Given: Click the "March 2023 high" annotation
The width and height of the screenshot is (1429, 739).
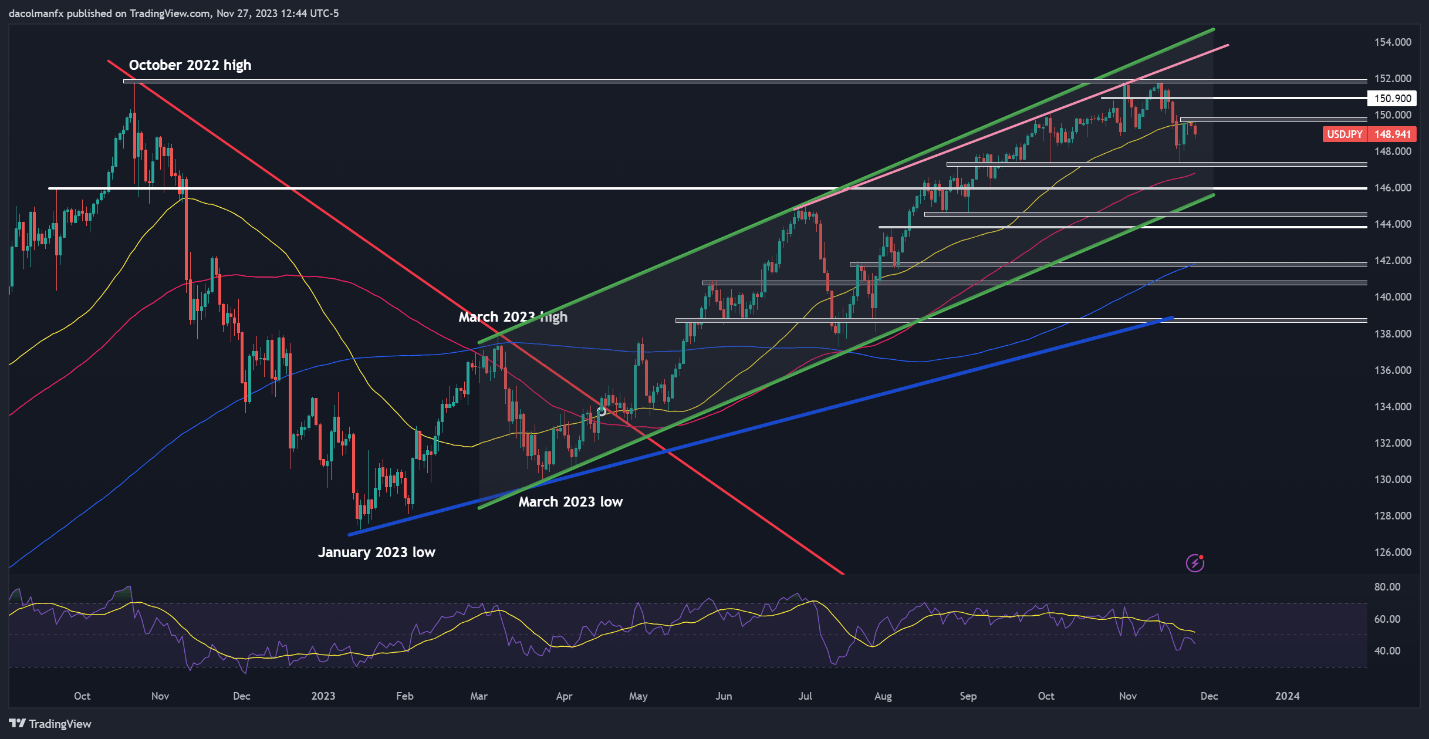Looking at the screenshot, I should coord(513,317).
